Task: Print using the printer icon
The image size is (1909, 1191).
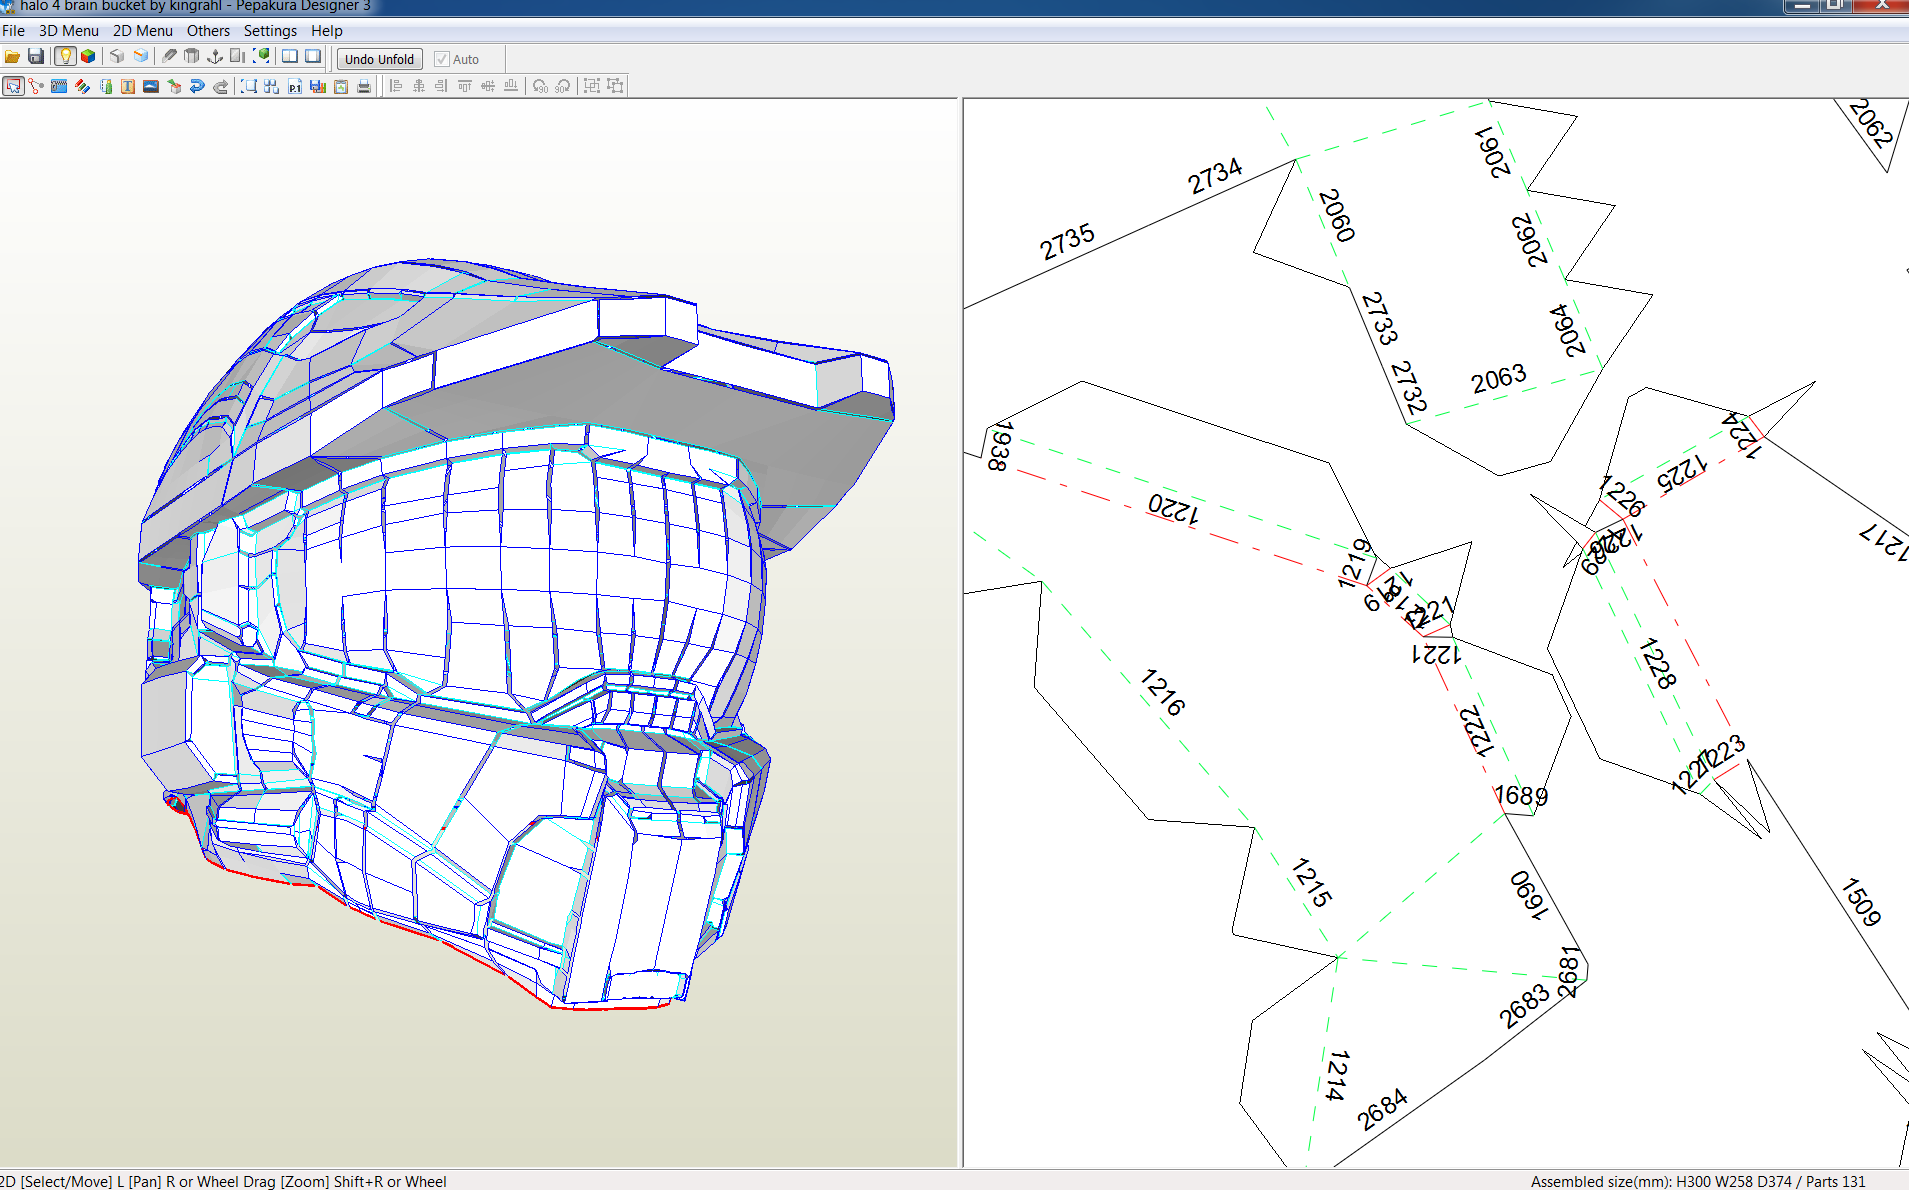Action: (364, 87)
